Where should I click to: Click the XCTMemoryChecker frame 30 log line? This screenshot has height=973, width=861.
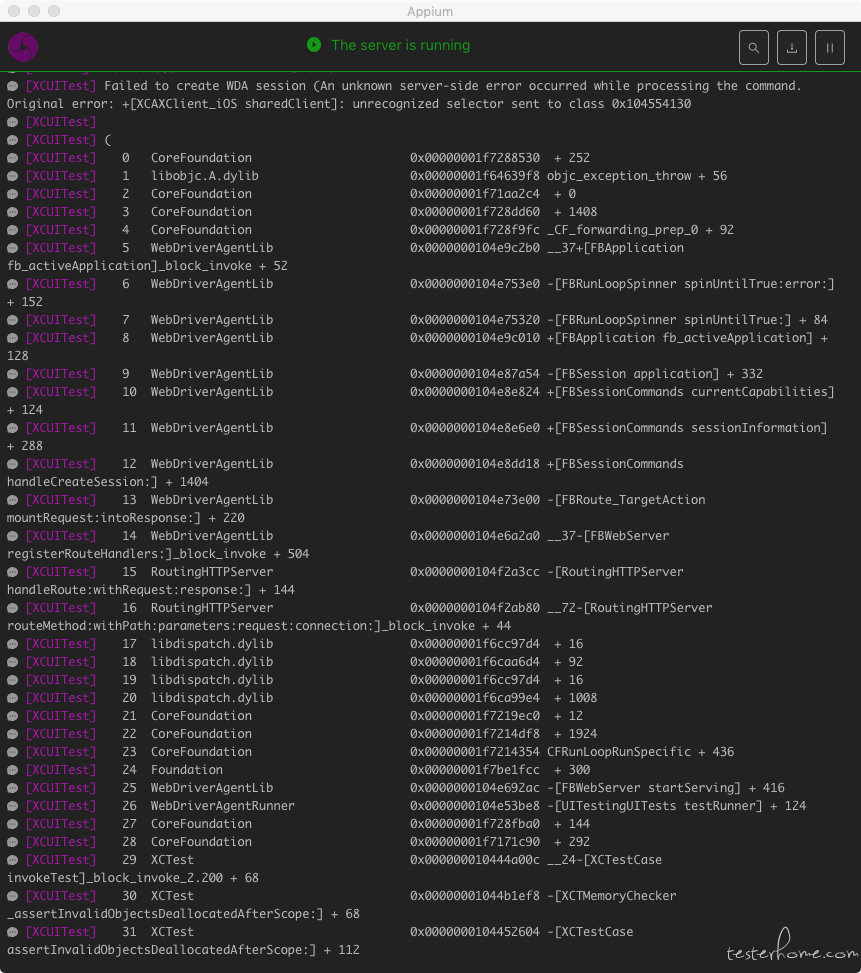[x=342, y=905]
